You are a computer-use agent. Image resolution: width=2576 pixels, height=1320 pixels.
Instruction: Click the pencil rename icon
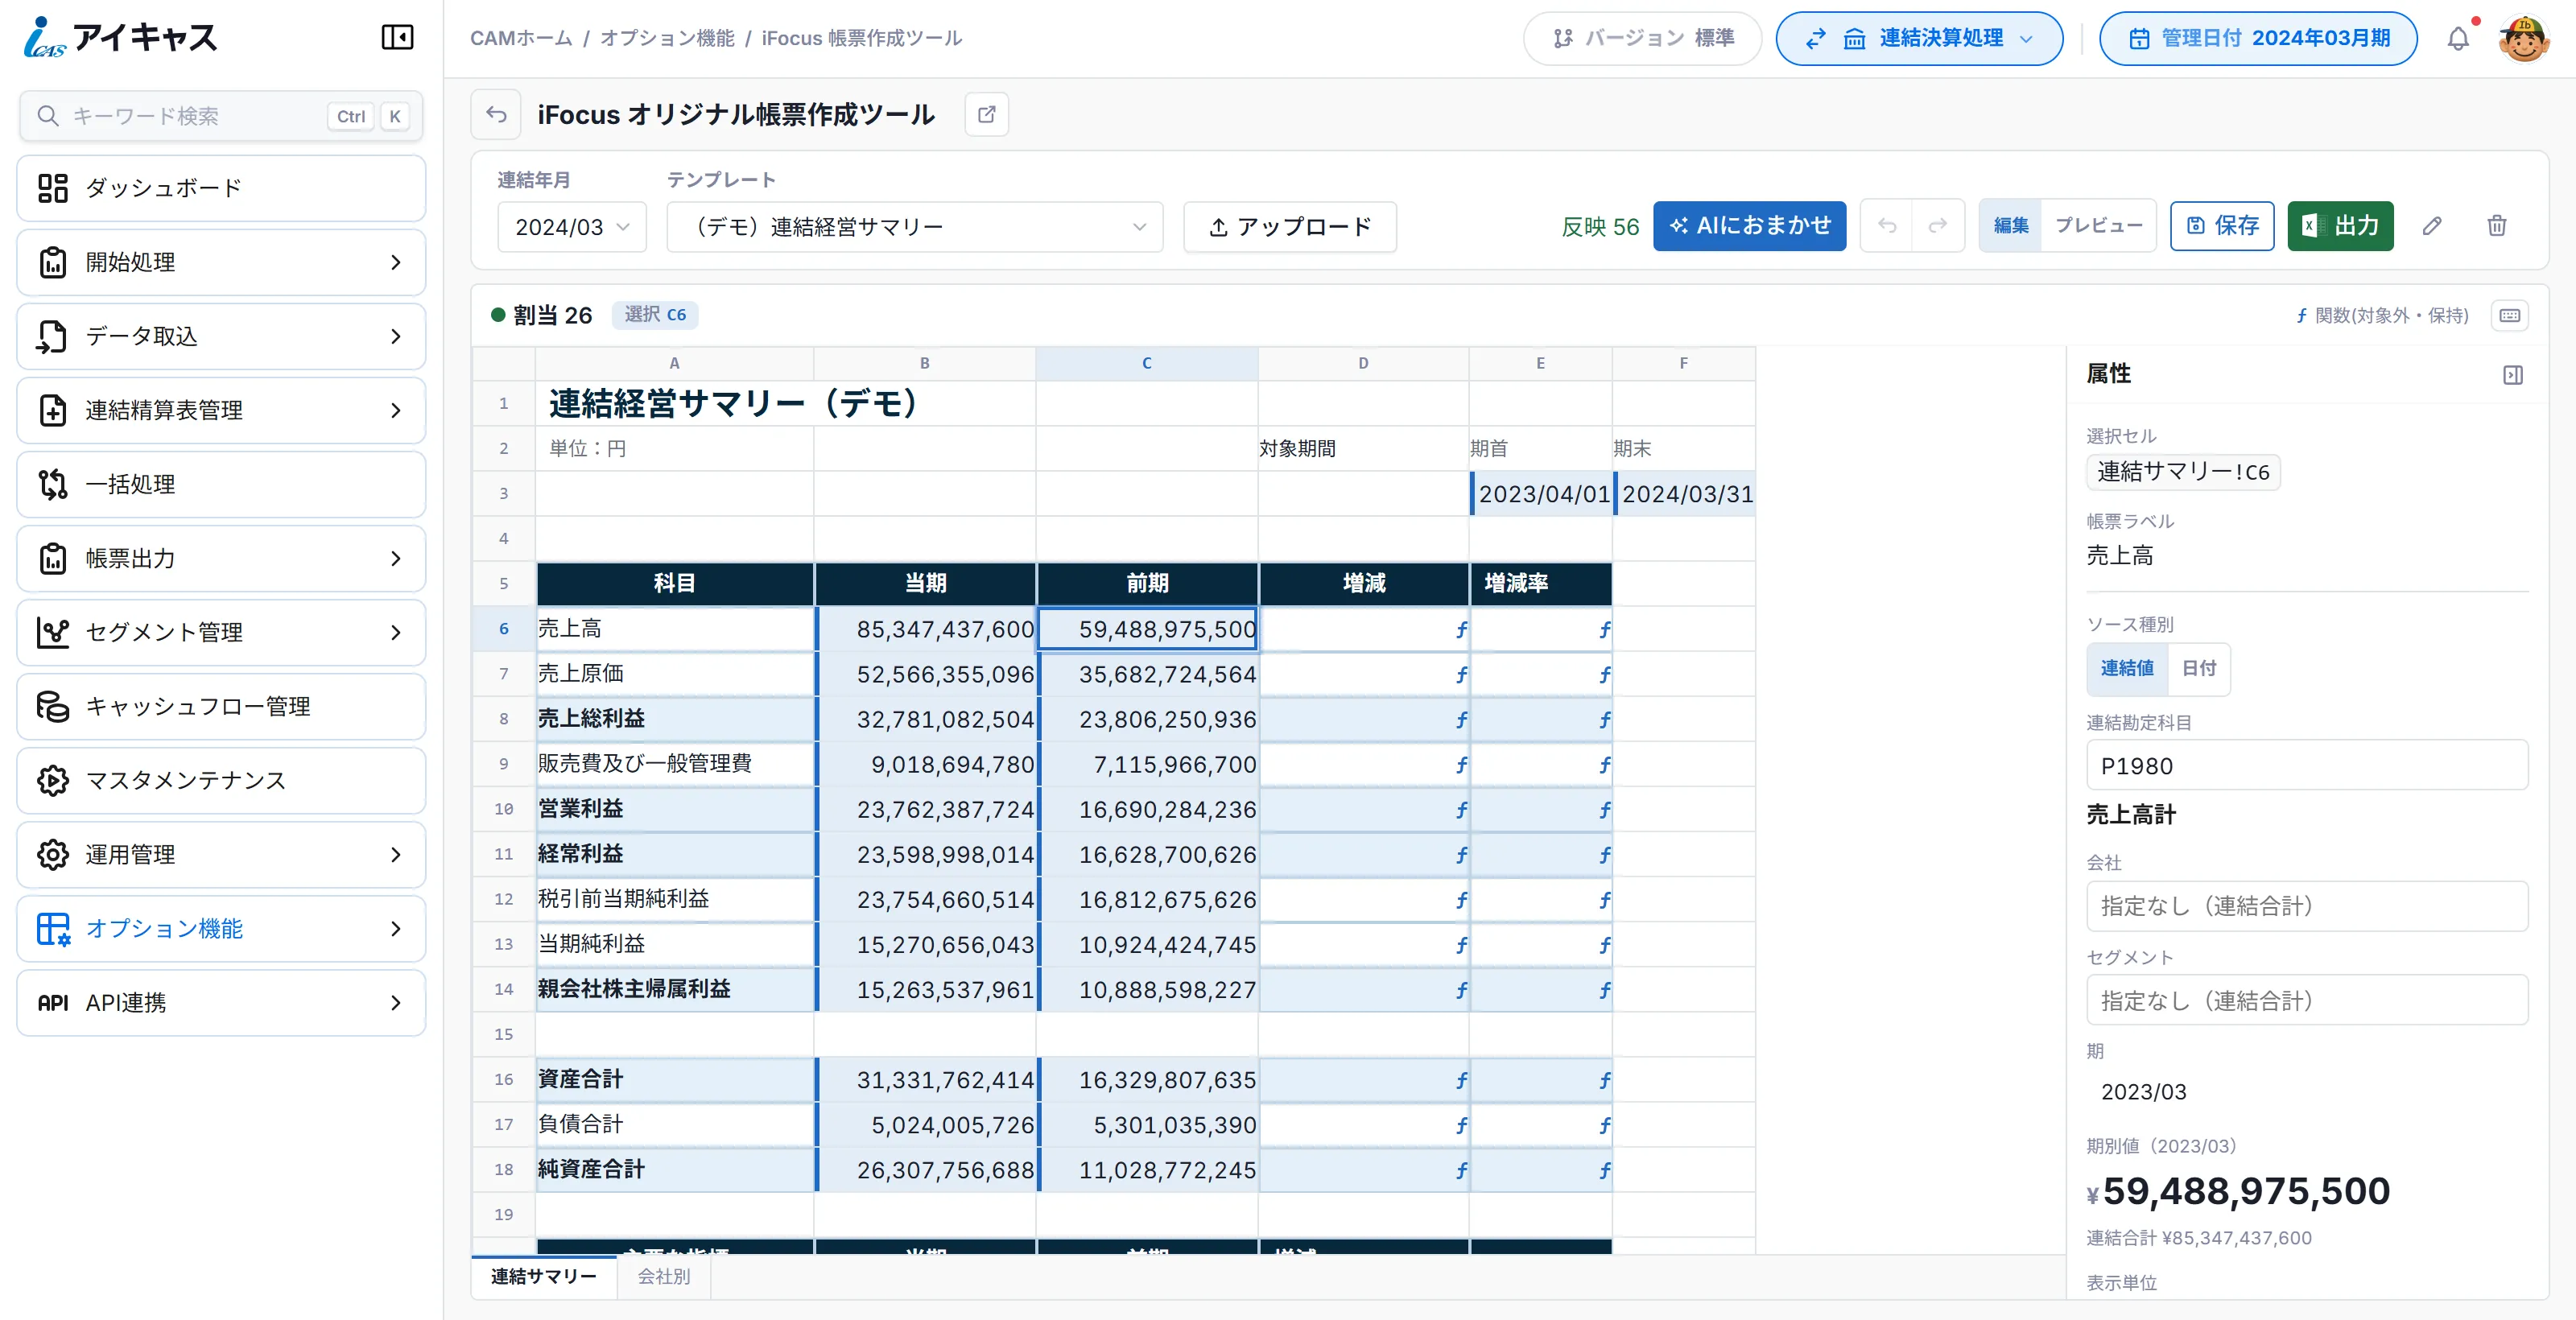[x=2432, y=226]
